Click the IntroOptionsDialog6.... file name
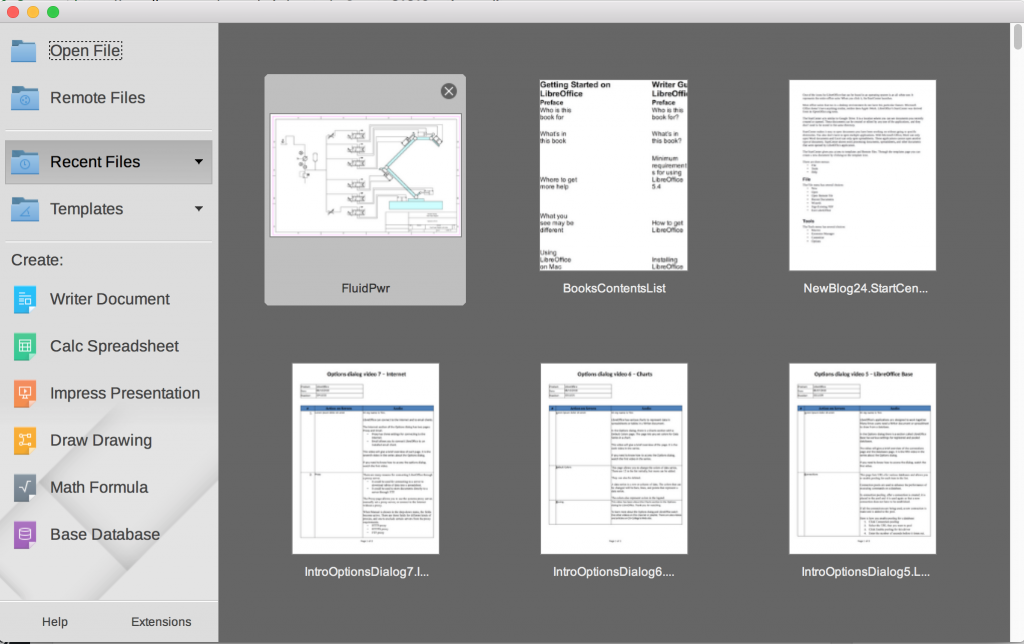Image resolution: width=1024 pixels, height=644 pixels. [x=614, y=572]
